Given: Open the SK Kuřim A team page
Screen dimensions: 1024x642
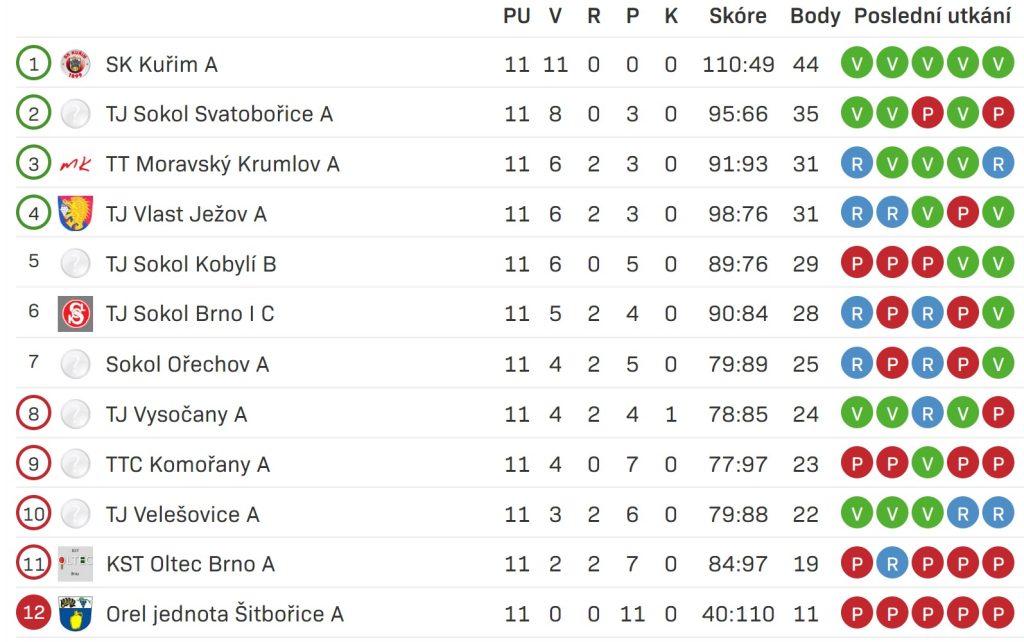Looking at the screenshot, I should (x=161, y=65).
